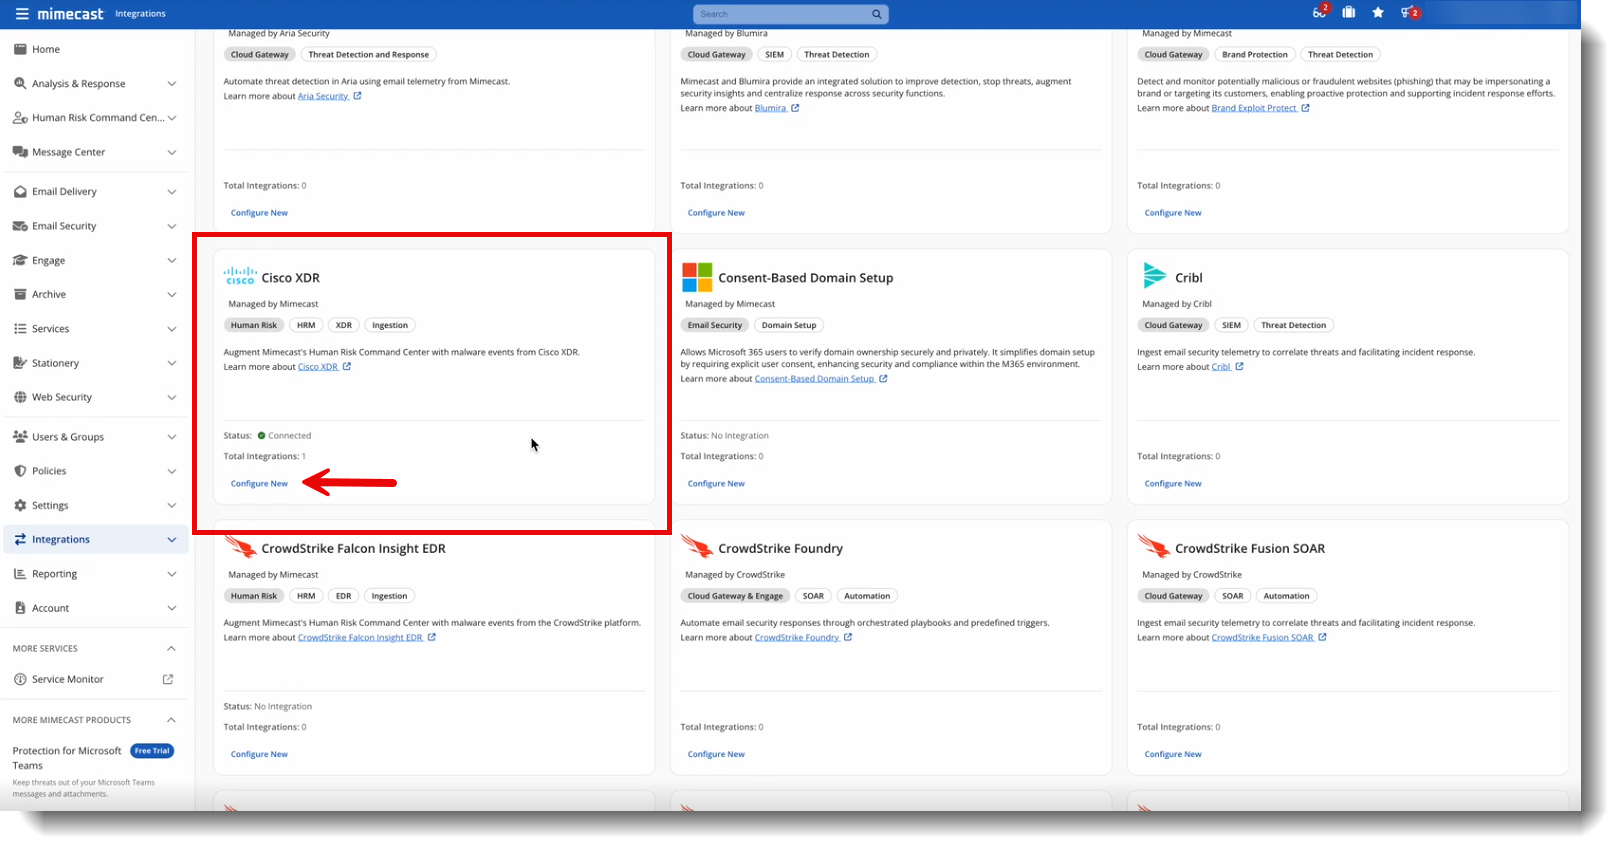1612x842 pixels.
Task: Open the Home menu item
Action: click(46, 49)
